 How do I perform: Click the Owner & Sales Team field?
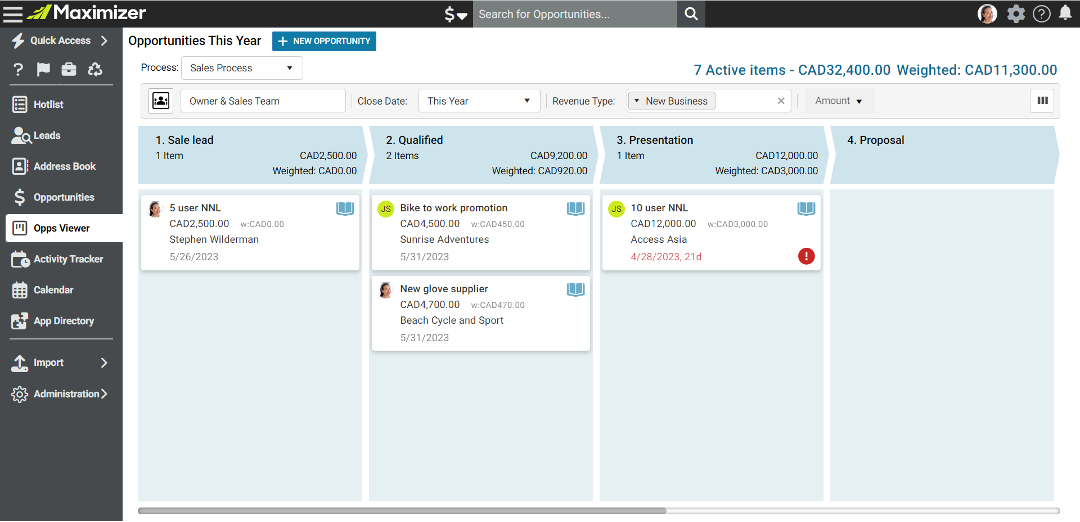click(x=262, y=101)
